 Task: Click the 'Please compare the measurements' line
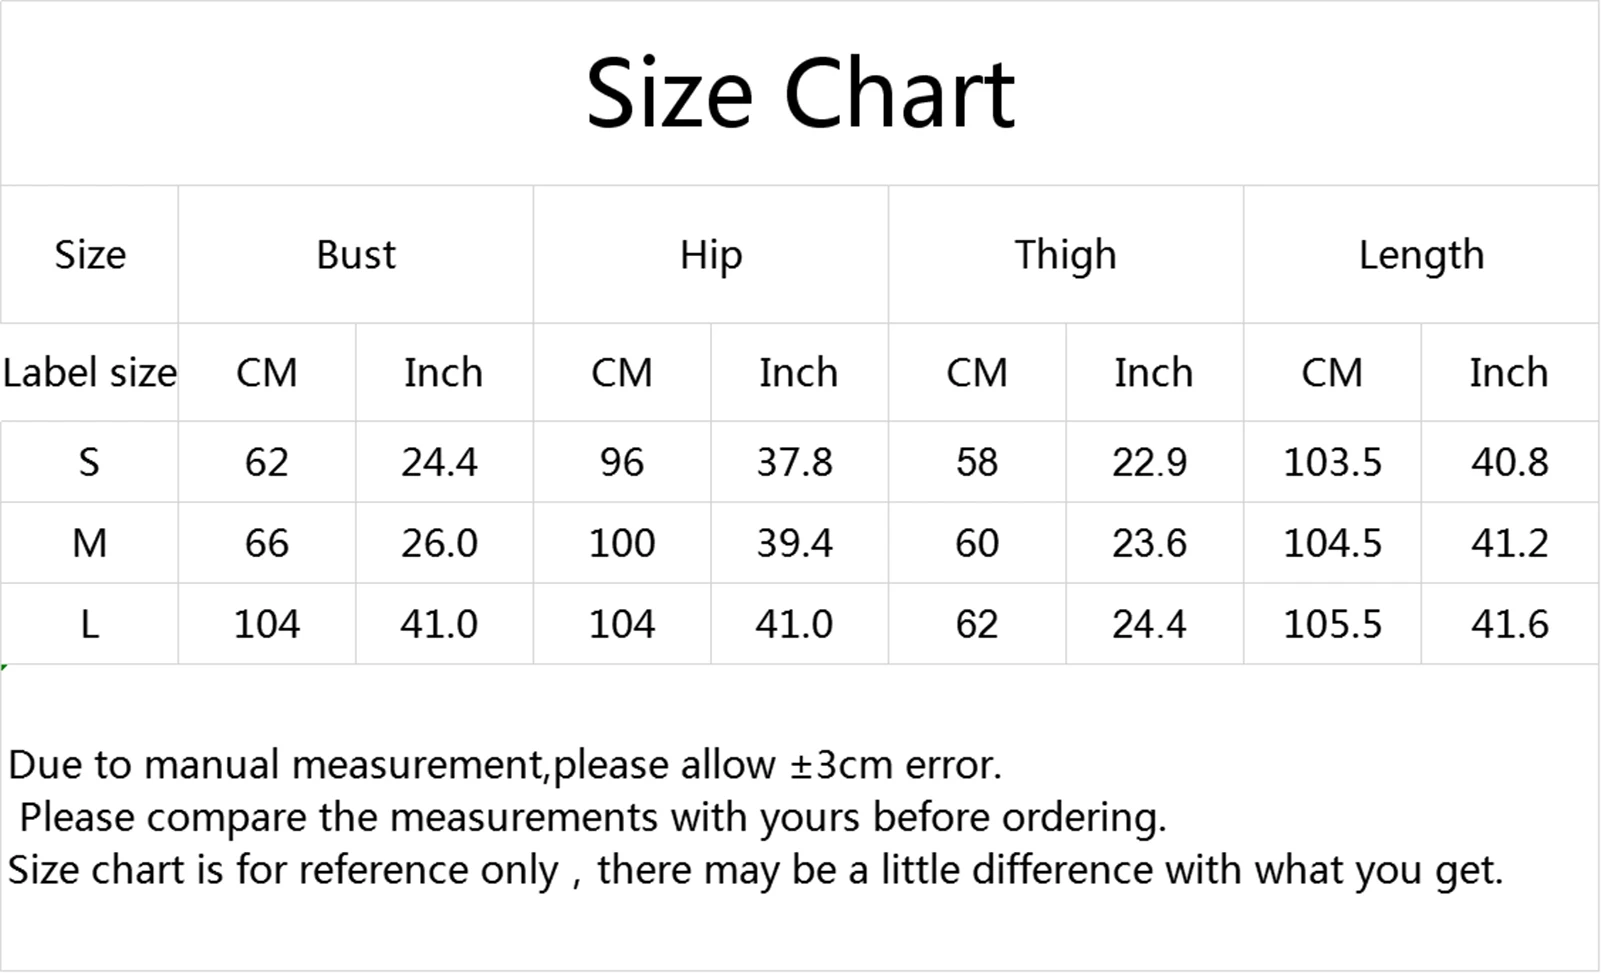click(x=592, y=818)
